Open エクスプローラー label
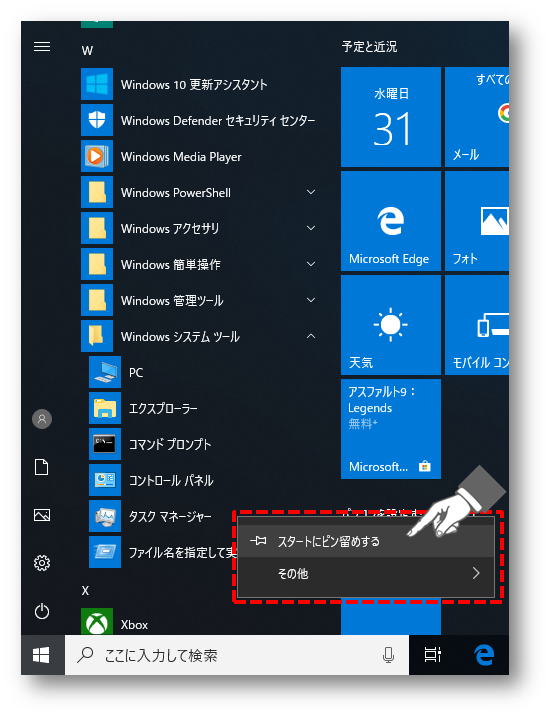Viewport: 551px width, 717px height. click(x=163, y=408)
